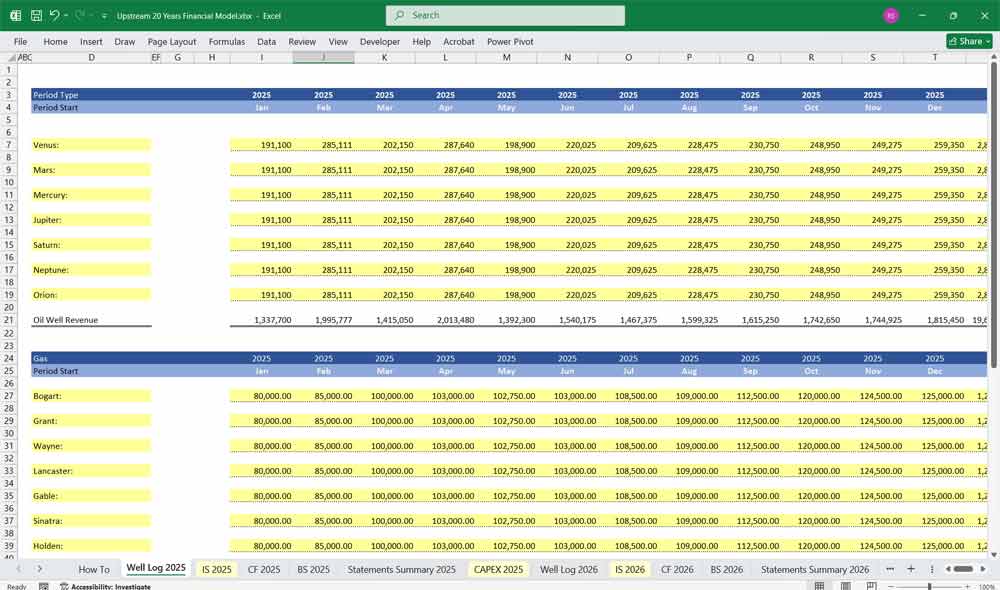Click Accessibility: Investigate in status bar
Image resolution: width=1000 pixels, height=590 pixels.
[106, 586]
